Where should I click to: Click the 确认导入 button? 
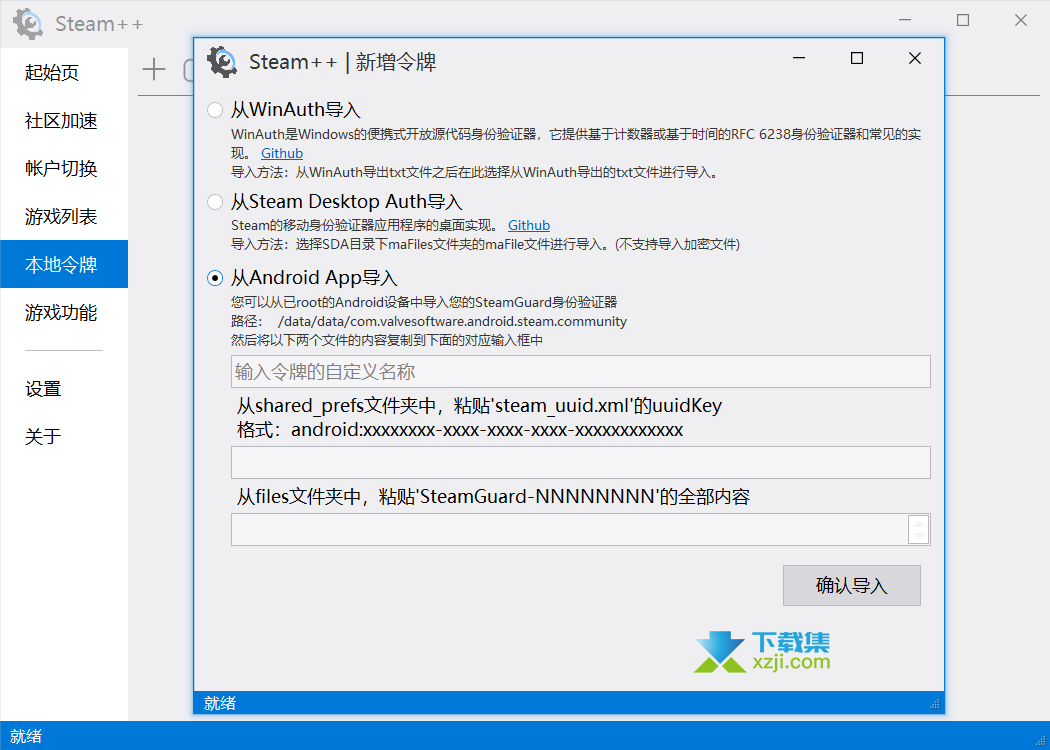coord(852,585)
